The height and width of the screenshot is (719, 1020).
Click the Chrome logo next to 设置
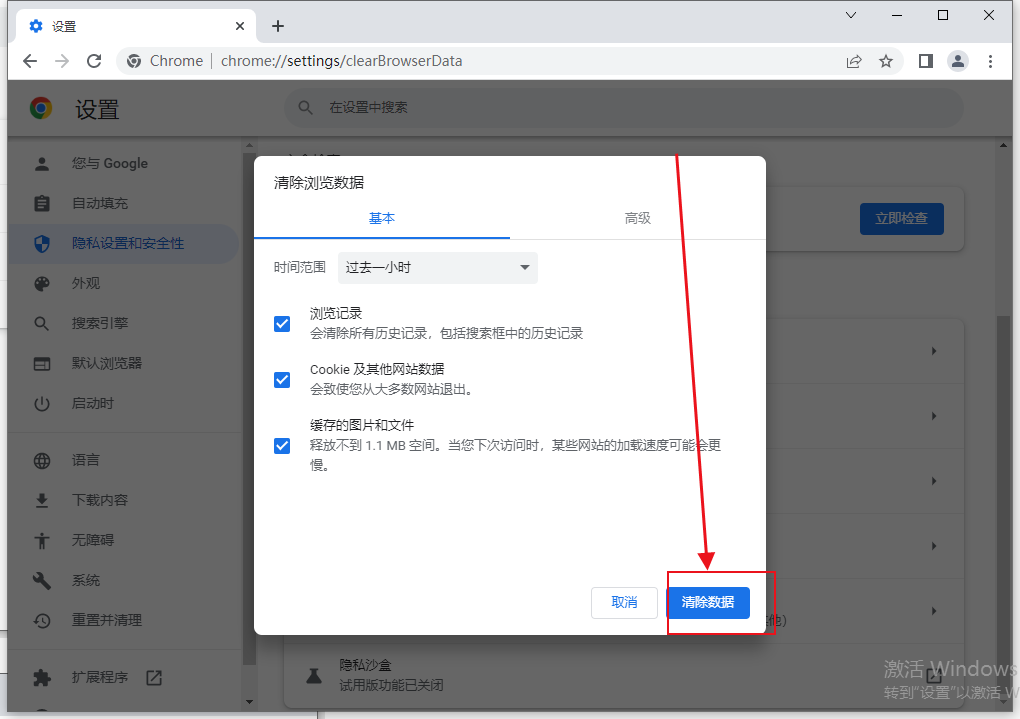tap(41, 108)
